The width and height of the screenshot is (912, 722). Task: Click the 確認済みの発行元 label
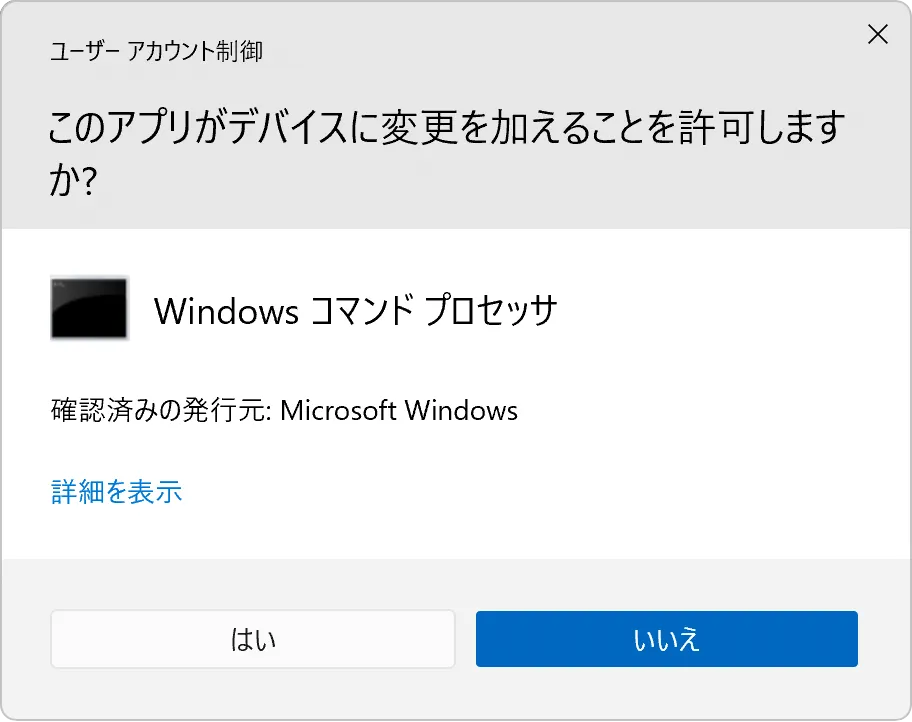click(x=159, y=410)
